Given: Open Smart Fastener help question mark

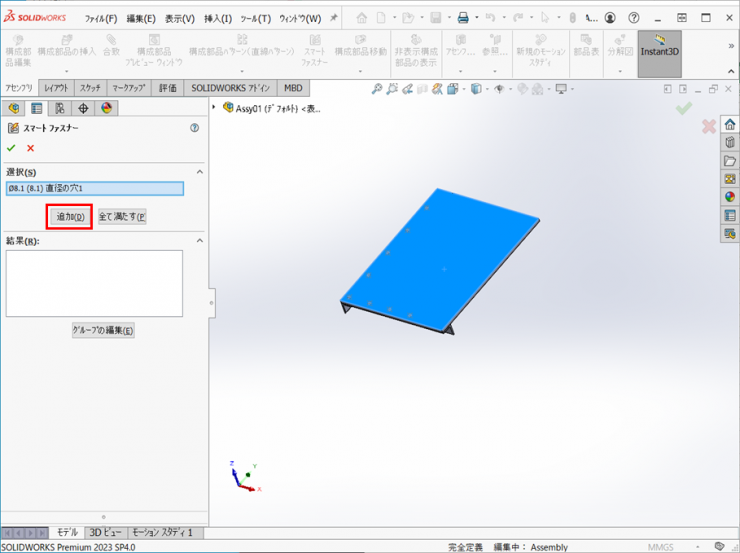Looking at the screenshot, I should [194, 128].
